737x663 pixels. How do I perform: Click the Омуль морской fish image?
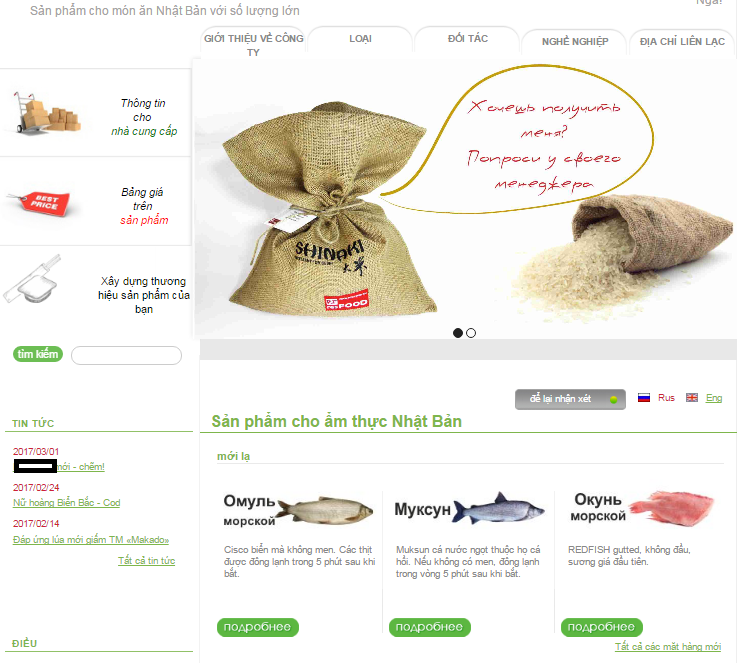[325, 509]
